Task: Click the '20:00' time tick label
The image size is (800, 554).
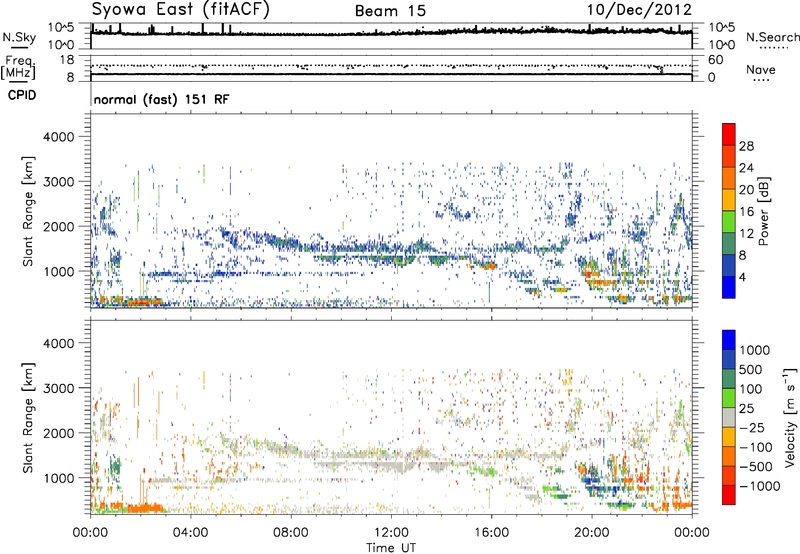Action: pyautogui.click(x=592, y=533)
